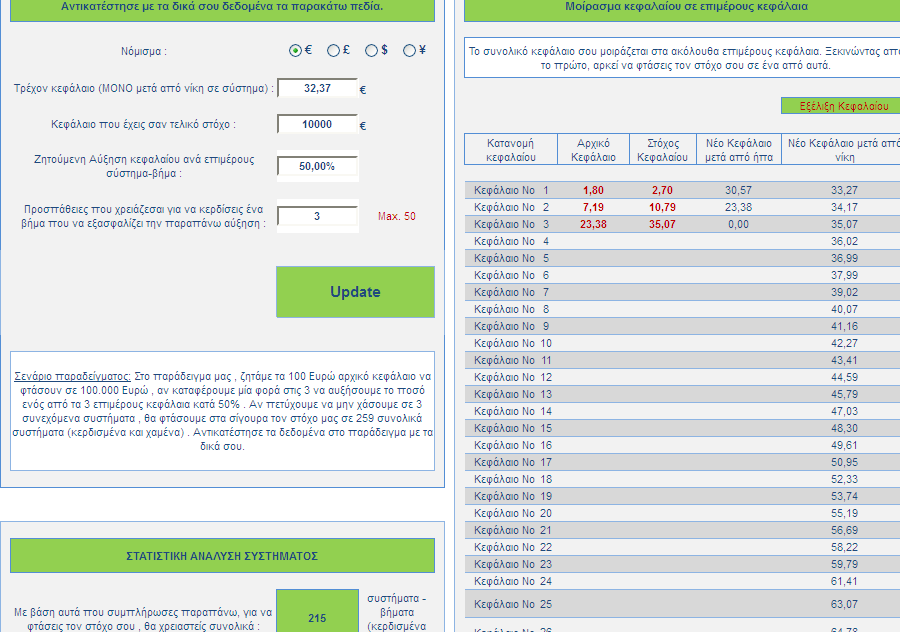This screenshot has height=632, width=904.
Task: Click the red initial capital 23,38 in row 3
Action: tap(593, 224)
